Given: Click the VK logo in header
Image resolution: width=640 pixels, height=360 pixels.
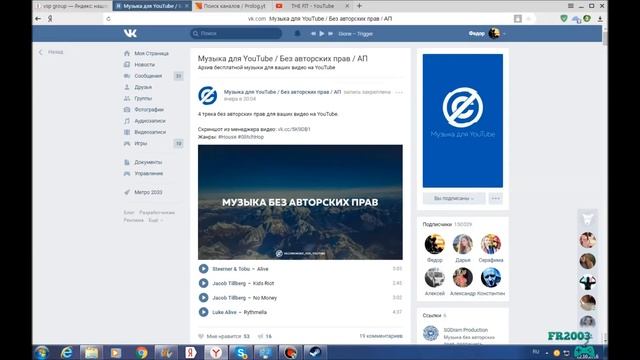Looking at the screenshot, I should point(130,33).
